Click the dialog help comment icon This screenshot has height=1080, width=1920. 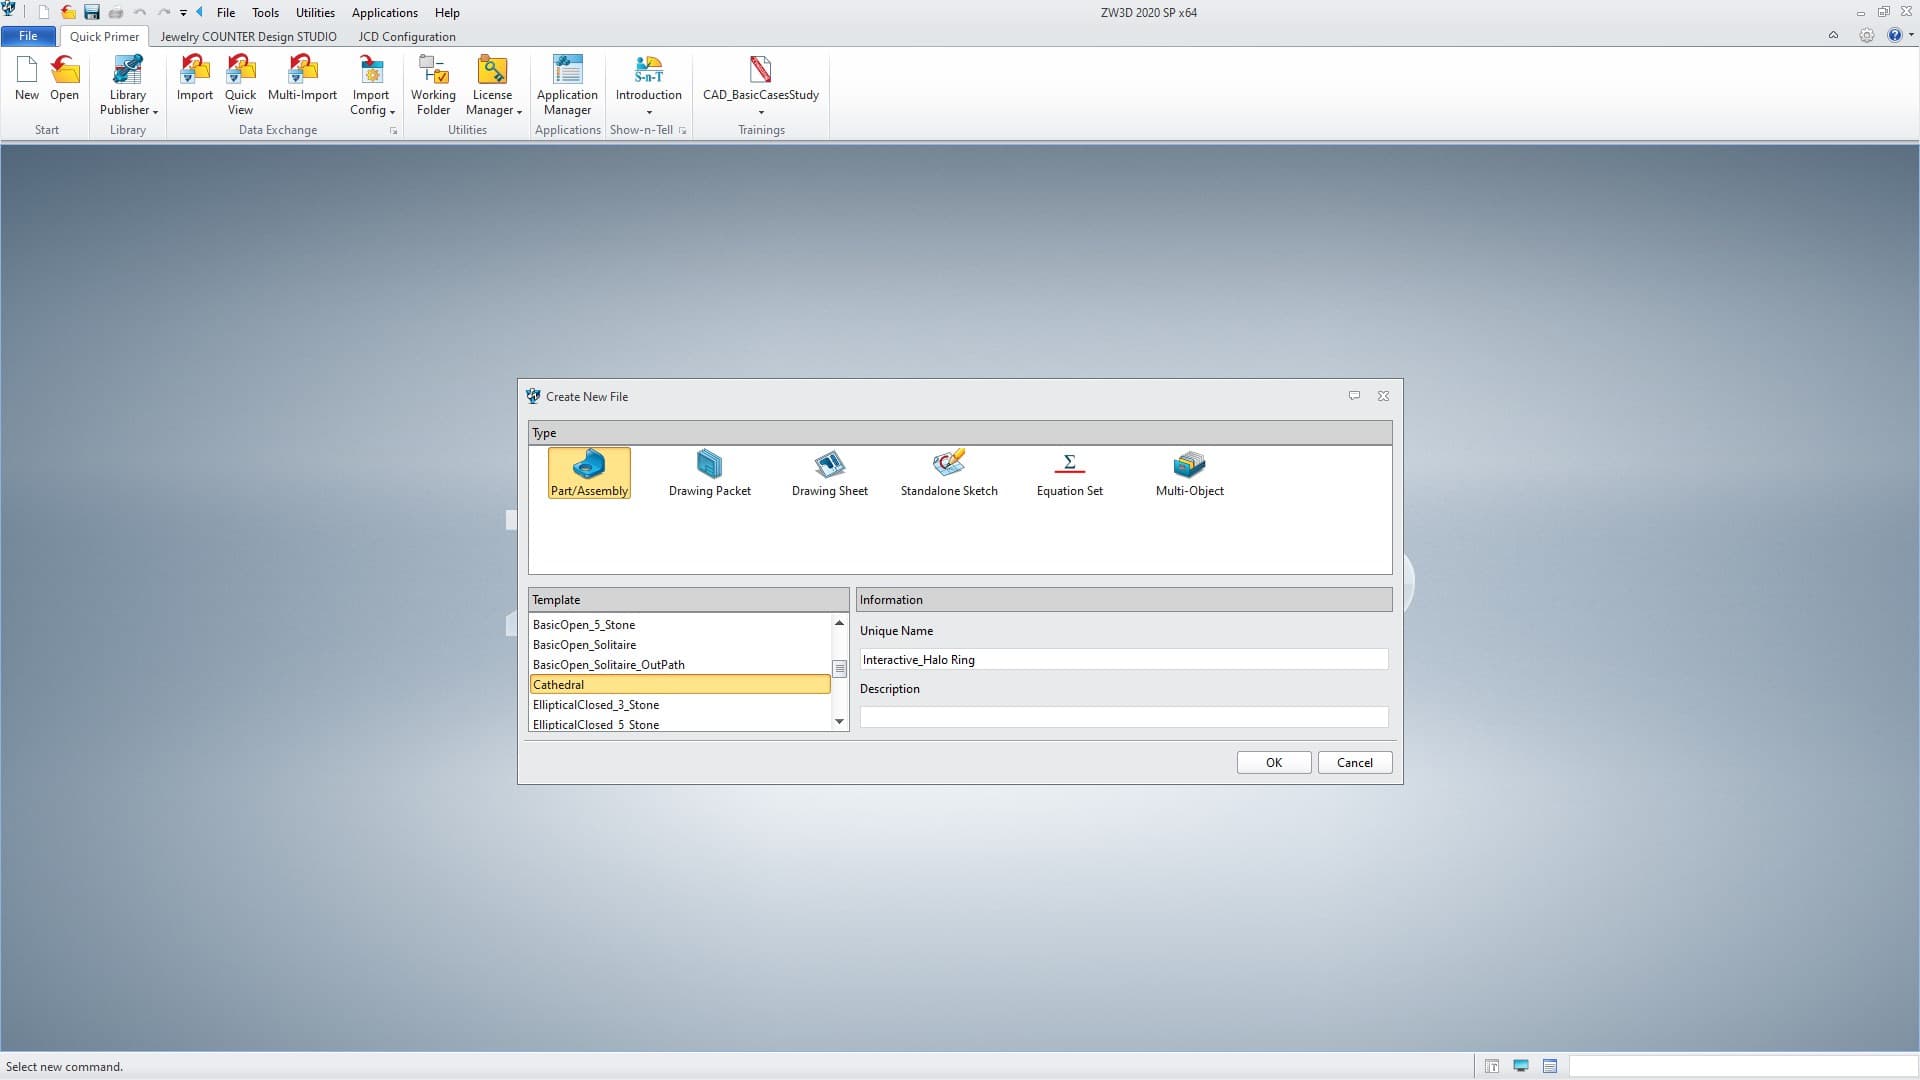[1354, 396]
